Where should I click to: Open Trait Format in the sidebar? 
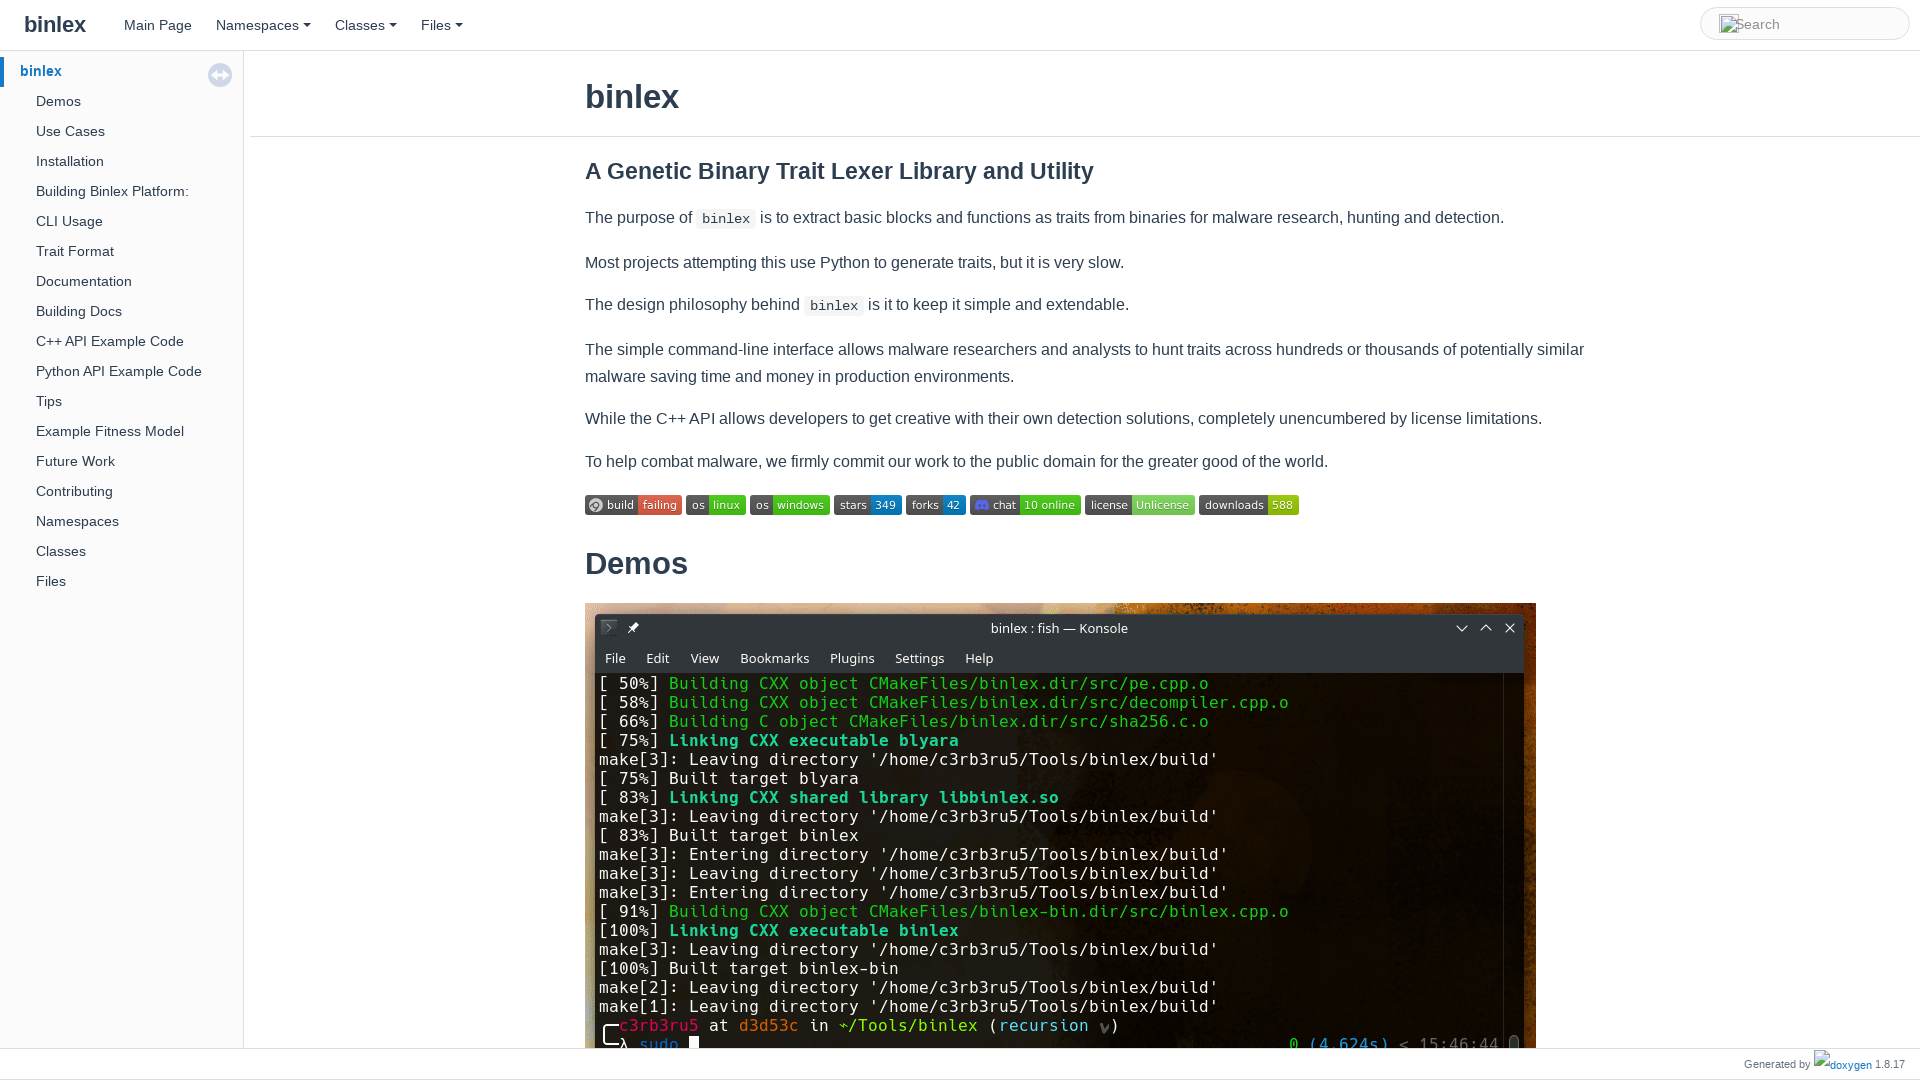coord(75,251)
